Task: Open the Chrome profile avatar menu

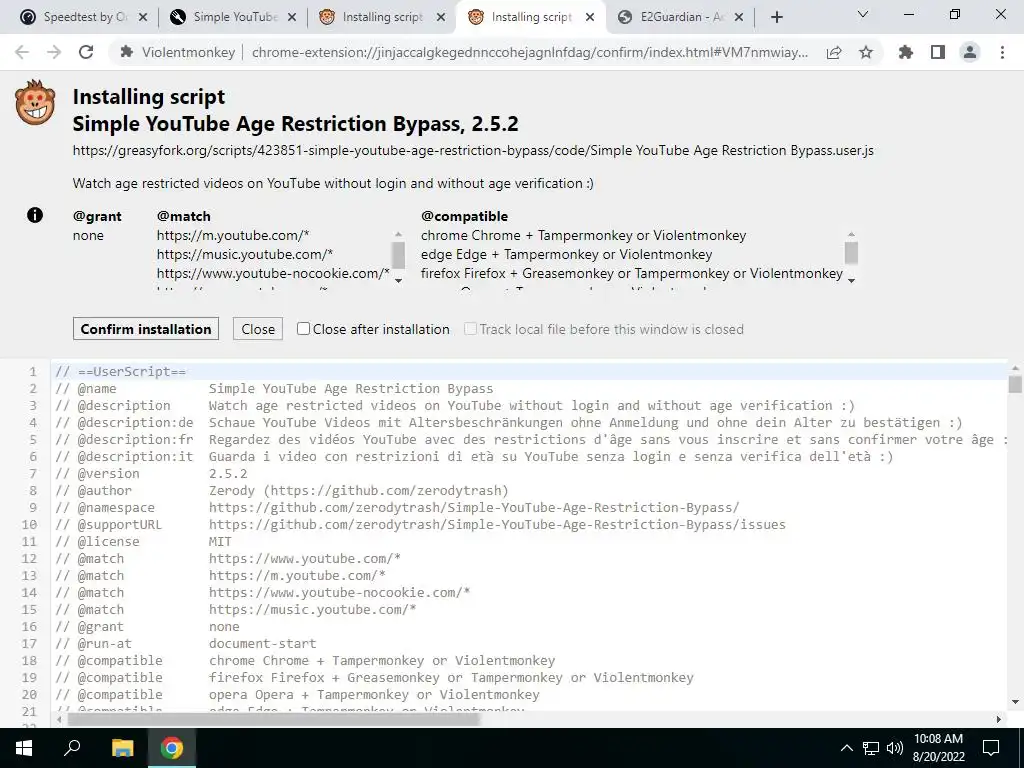Action: pyautogui.click(x=970, y=52)
